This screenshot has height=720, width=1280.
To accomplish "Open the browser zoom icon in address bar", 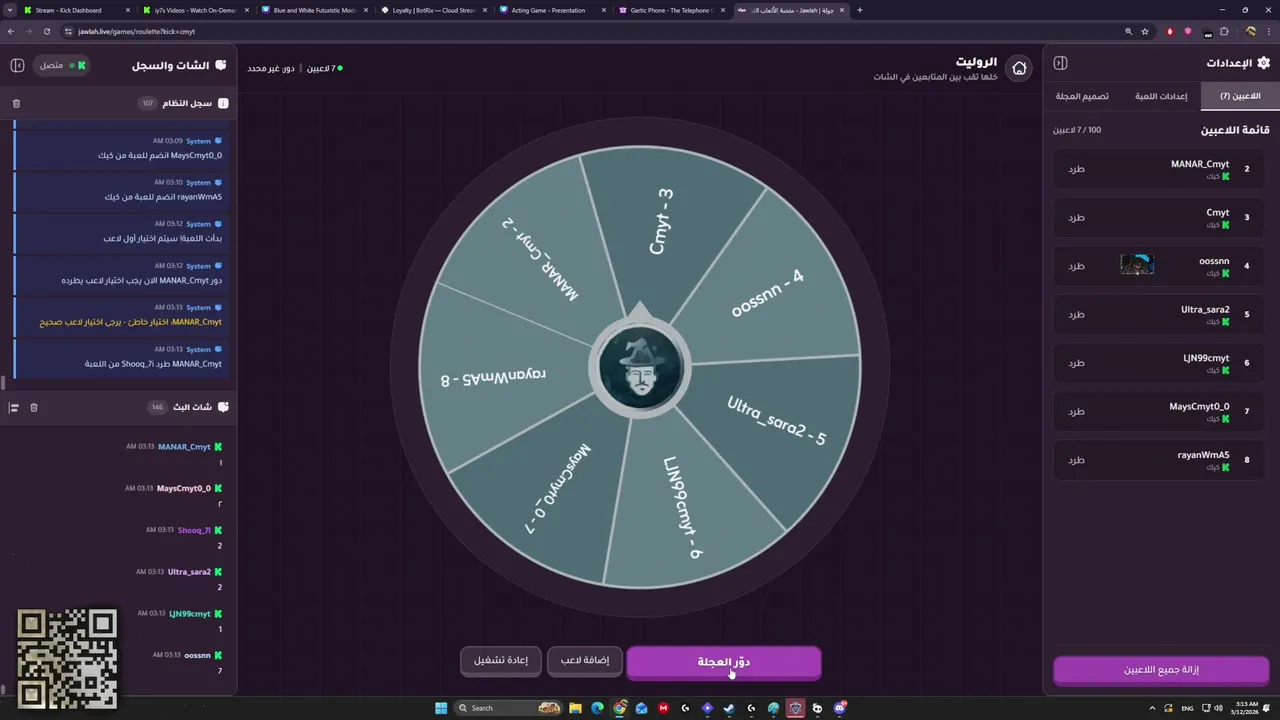I will (1127, 31).
